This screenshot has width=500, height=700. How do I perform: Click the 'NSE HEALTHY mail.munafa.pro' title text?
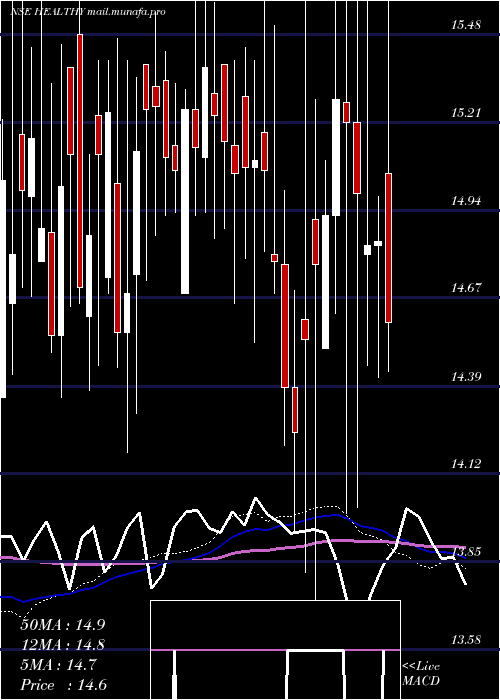88,12
